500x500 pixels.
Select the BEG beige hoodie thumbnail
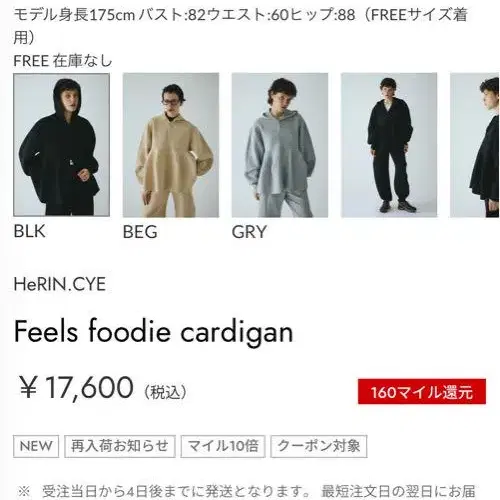[171, 145]
